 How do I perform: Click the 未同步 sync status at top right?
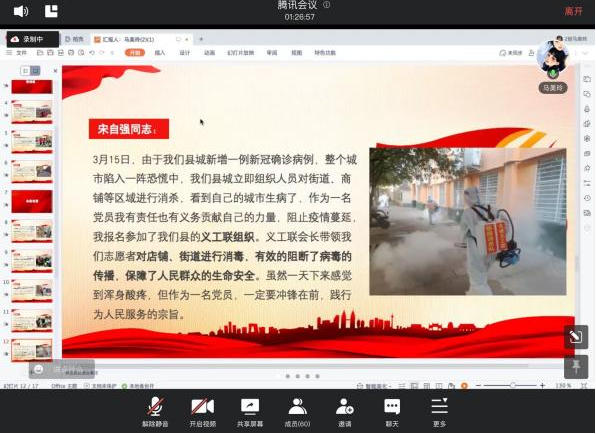[x=511, y=53]
